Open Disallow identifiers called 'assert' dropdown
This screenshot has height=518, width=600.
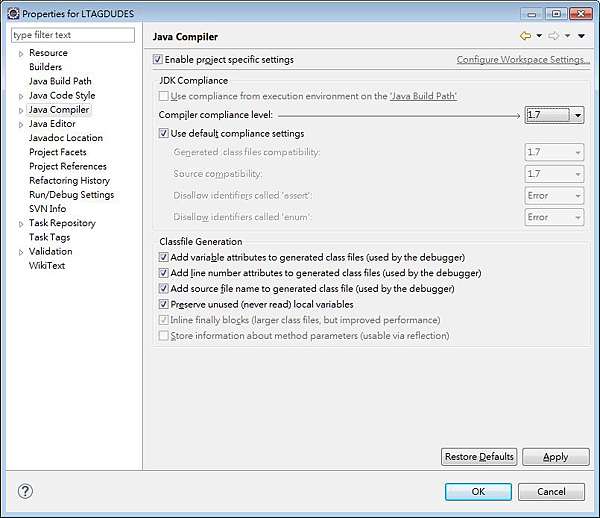(554, 195)
